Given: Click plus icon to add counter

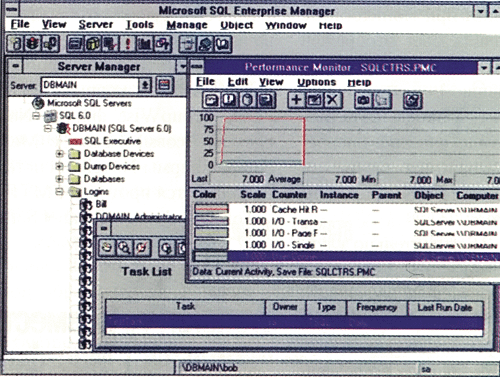Looking at the screenshot, I should pos(296,100).
